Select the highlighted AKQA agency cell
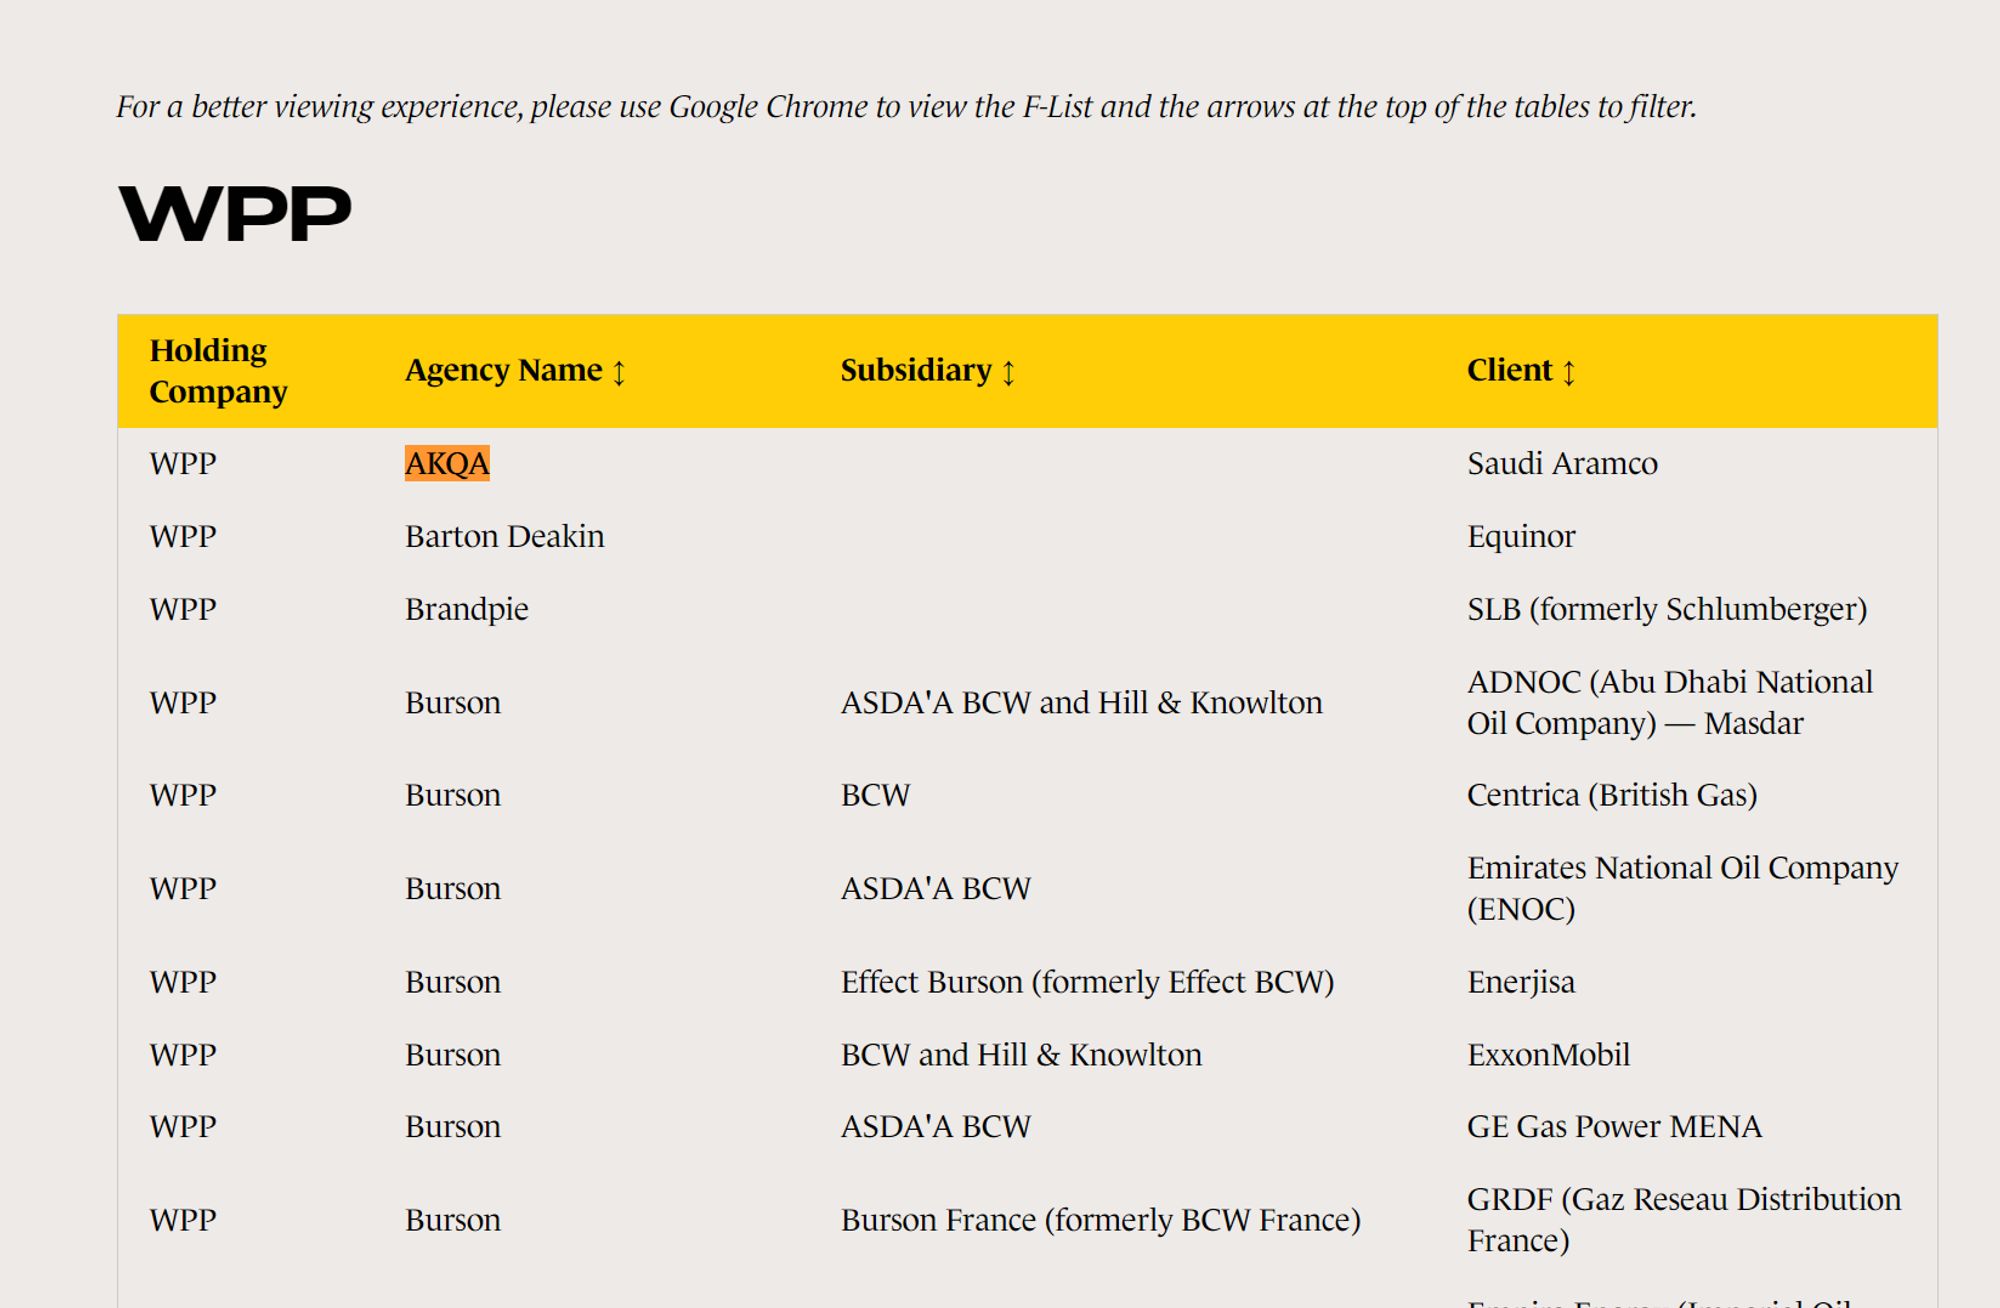The image size is (2000, 1308). (447, 463)
